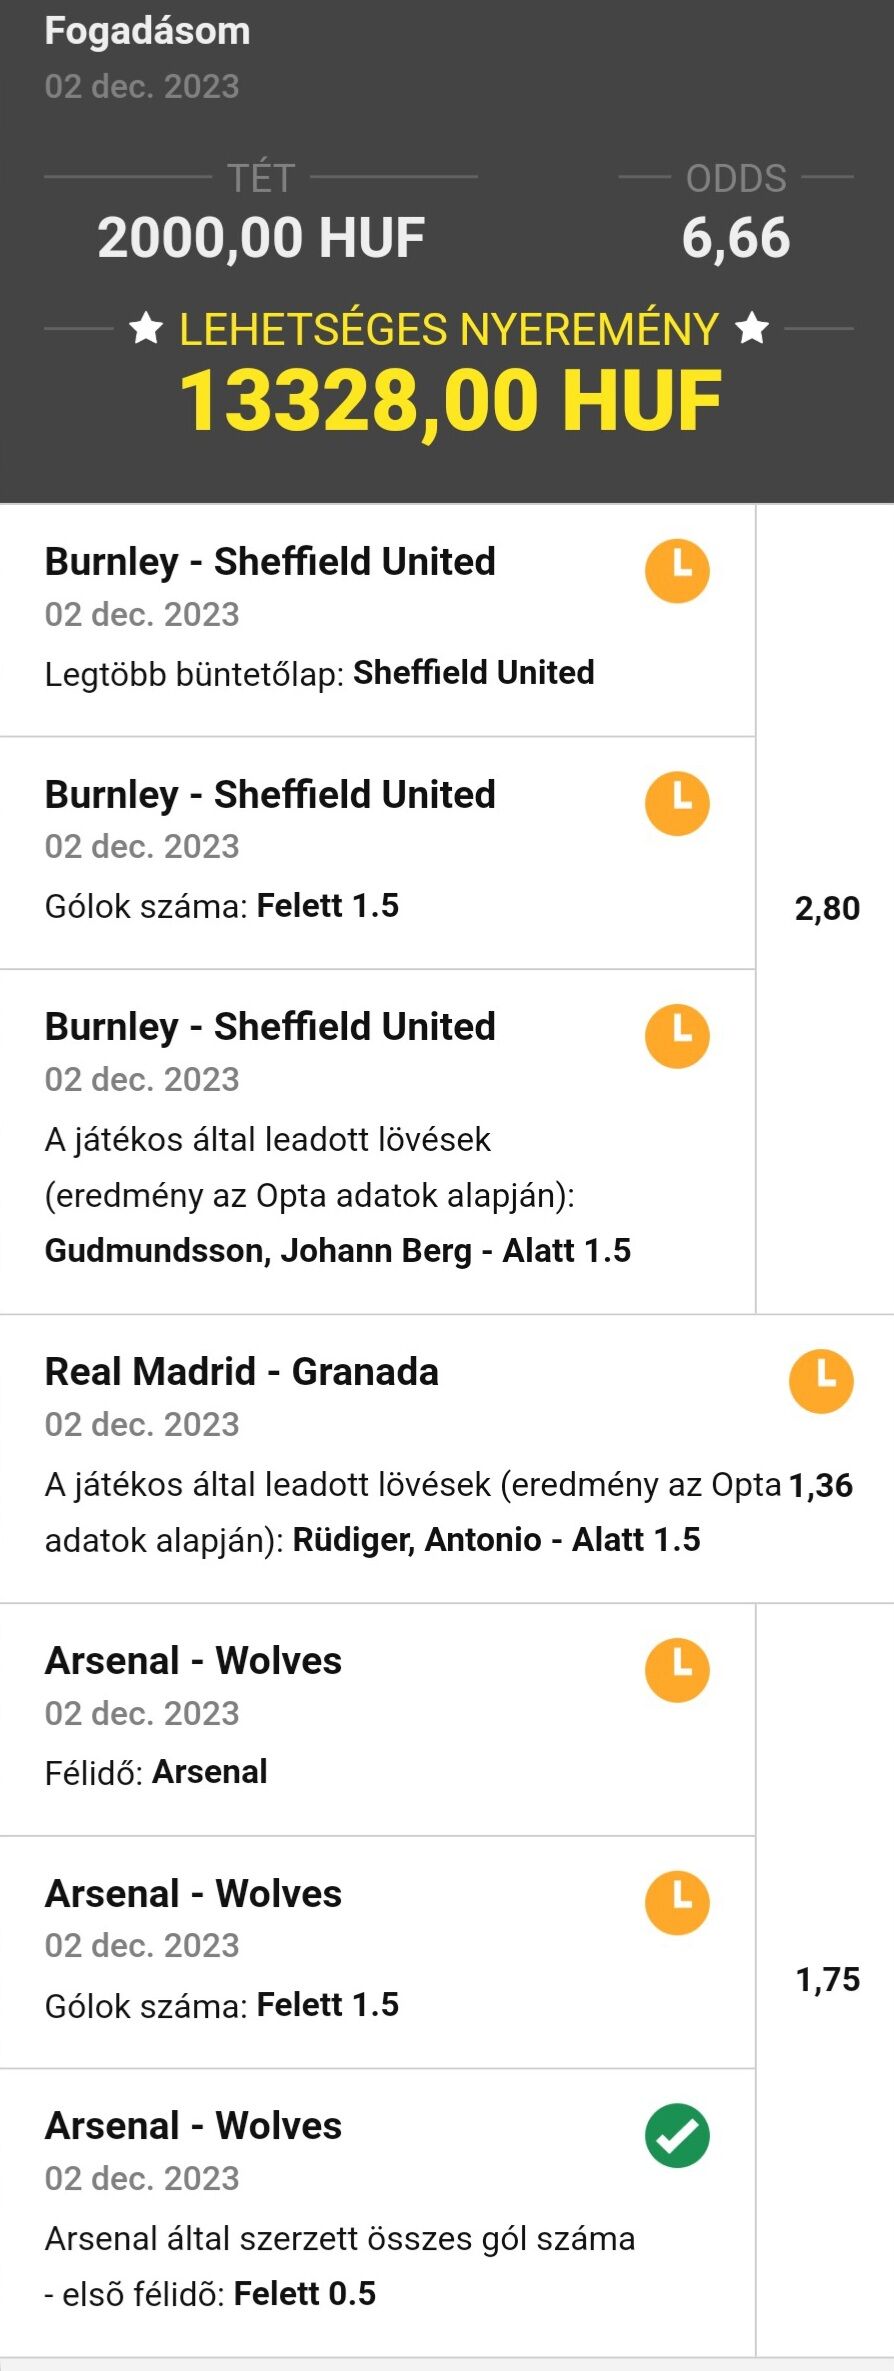Tap the clock icon on Arsenal Gólok száma bet
The image size is (894, 2371).
[x=677, y=1902]
